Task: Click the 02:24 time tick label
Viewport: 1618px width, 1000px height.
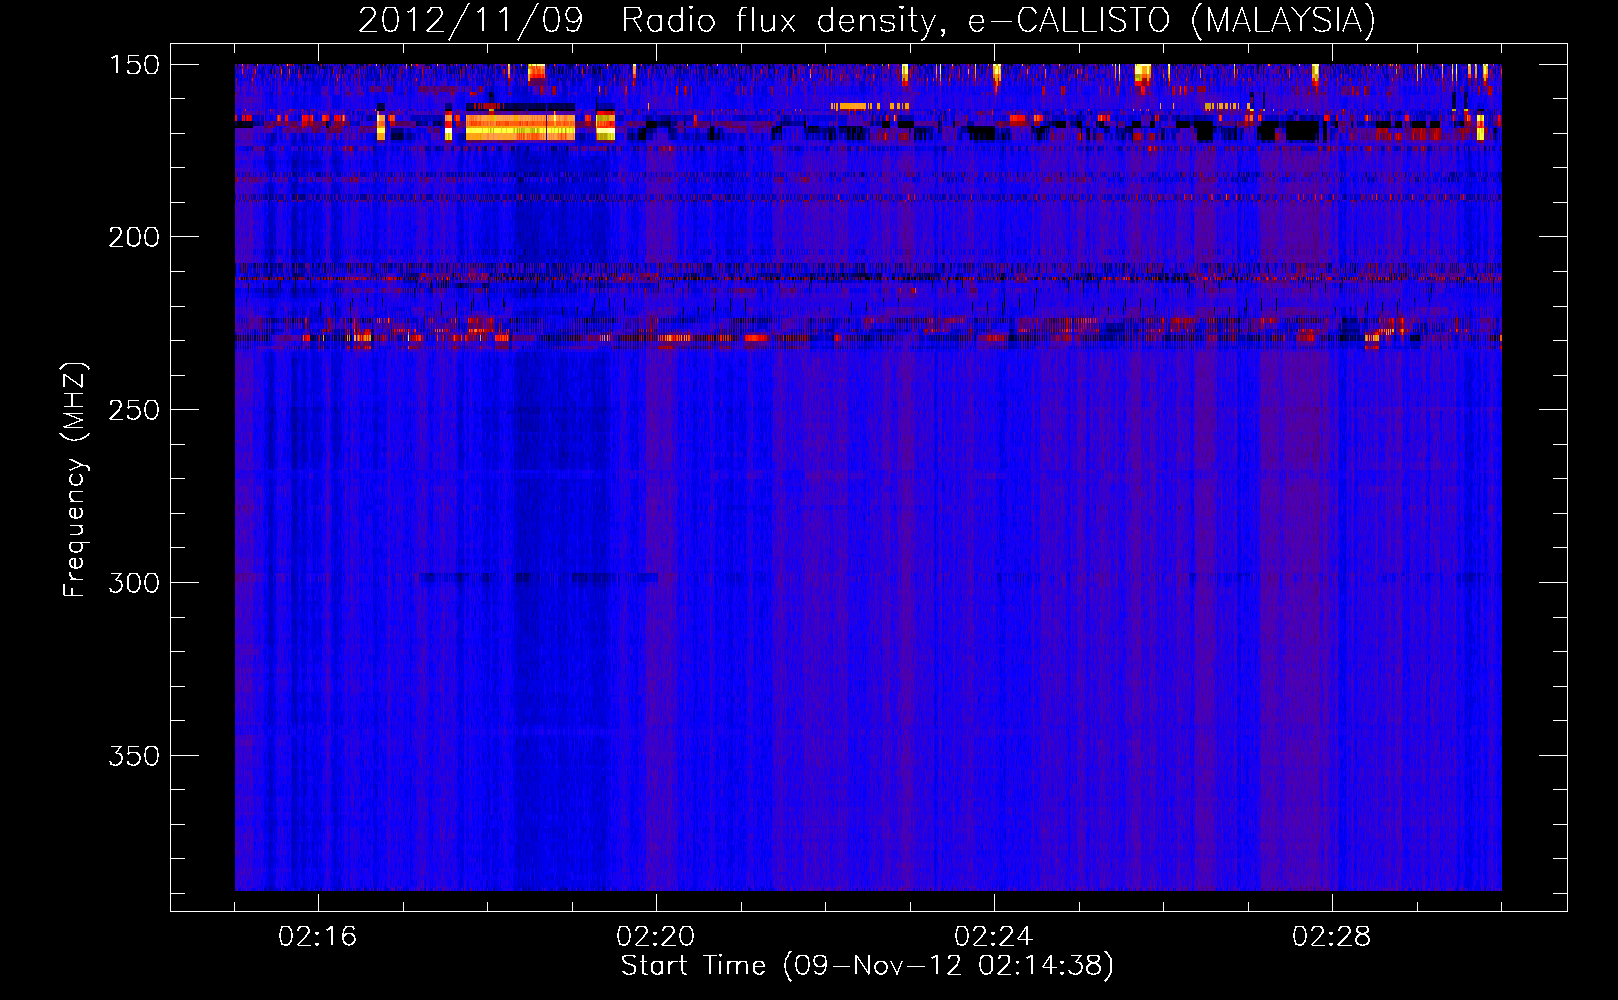Action: point(994,937)
